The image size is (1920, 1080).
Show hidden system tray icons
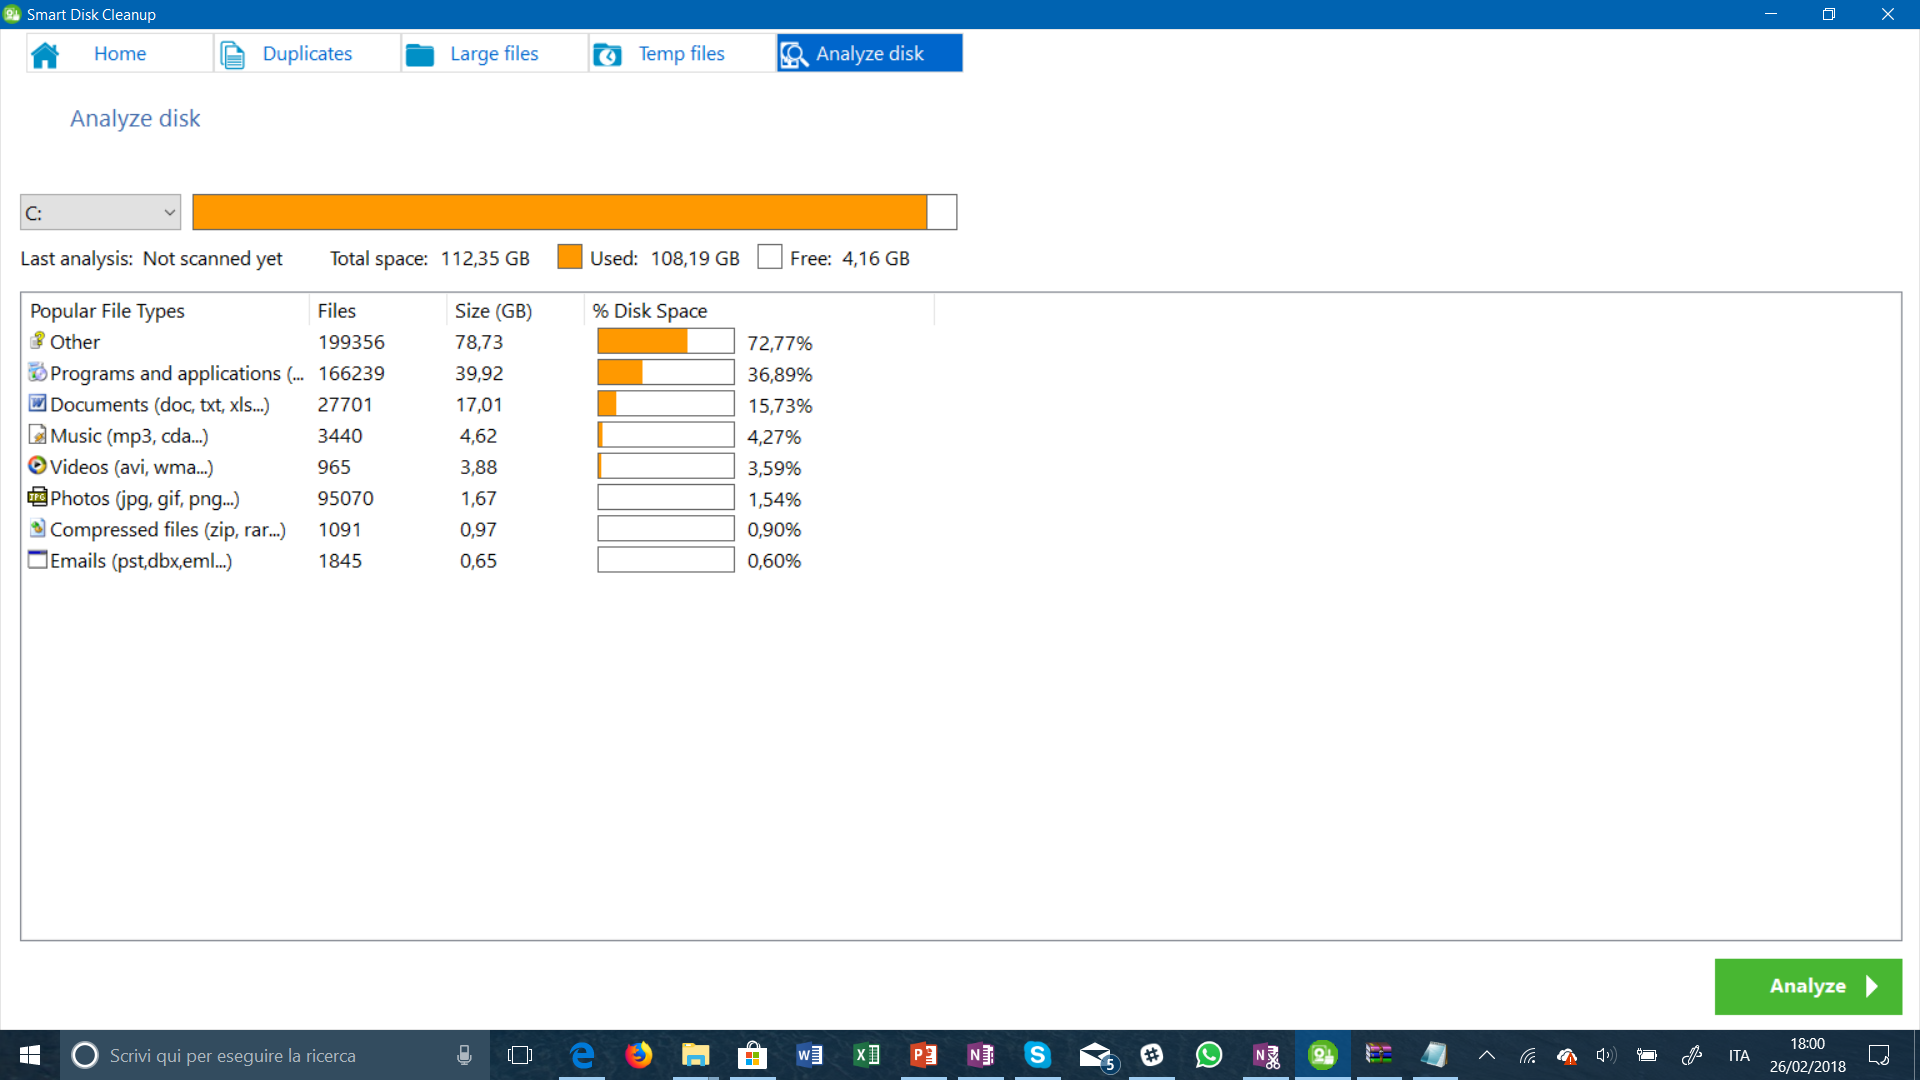(x=1487, y=1055)
